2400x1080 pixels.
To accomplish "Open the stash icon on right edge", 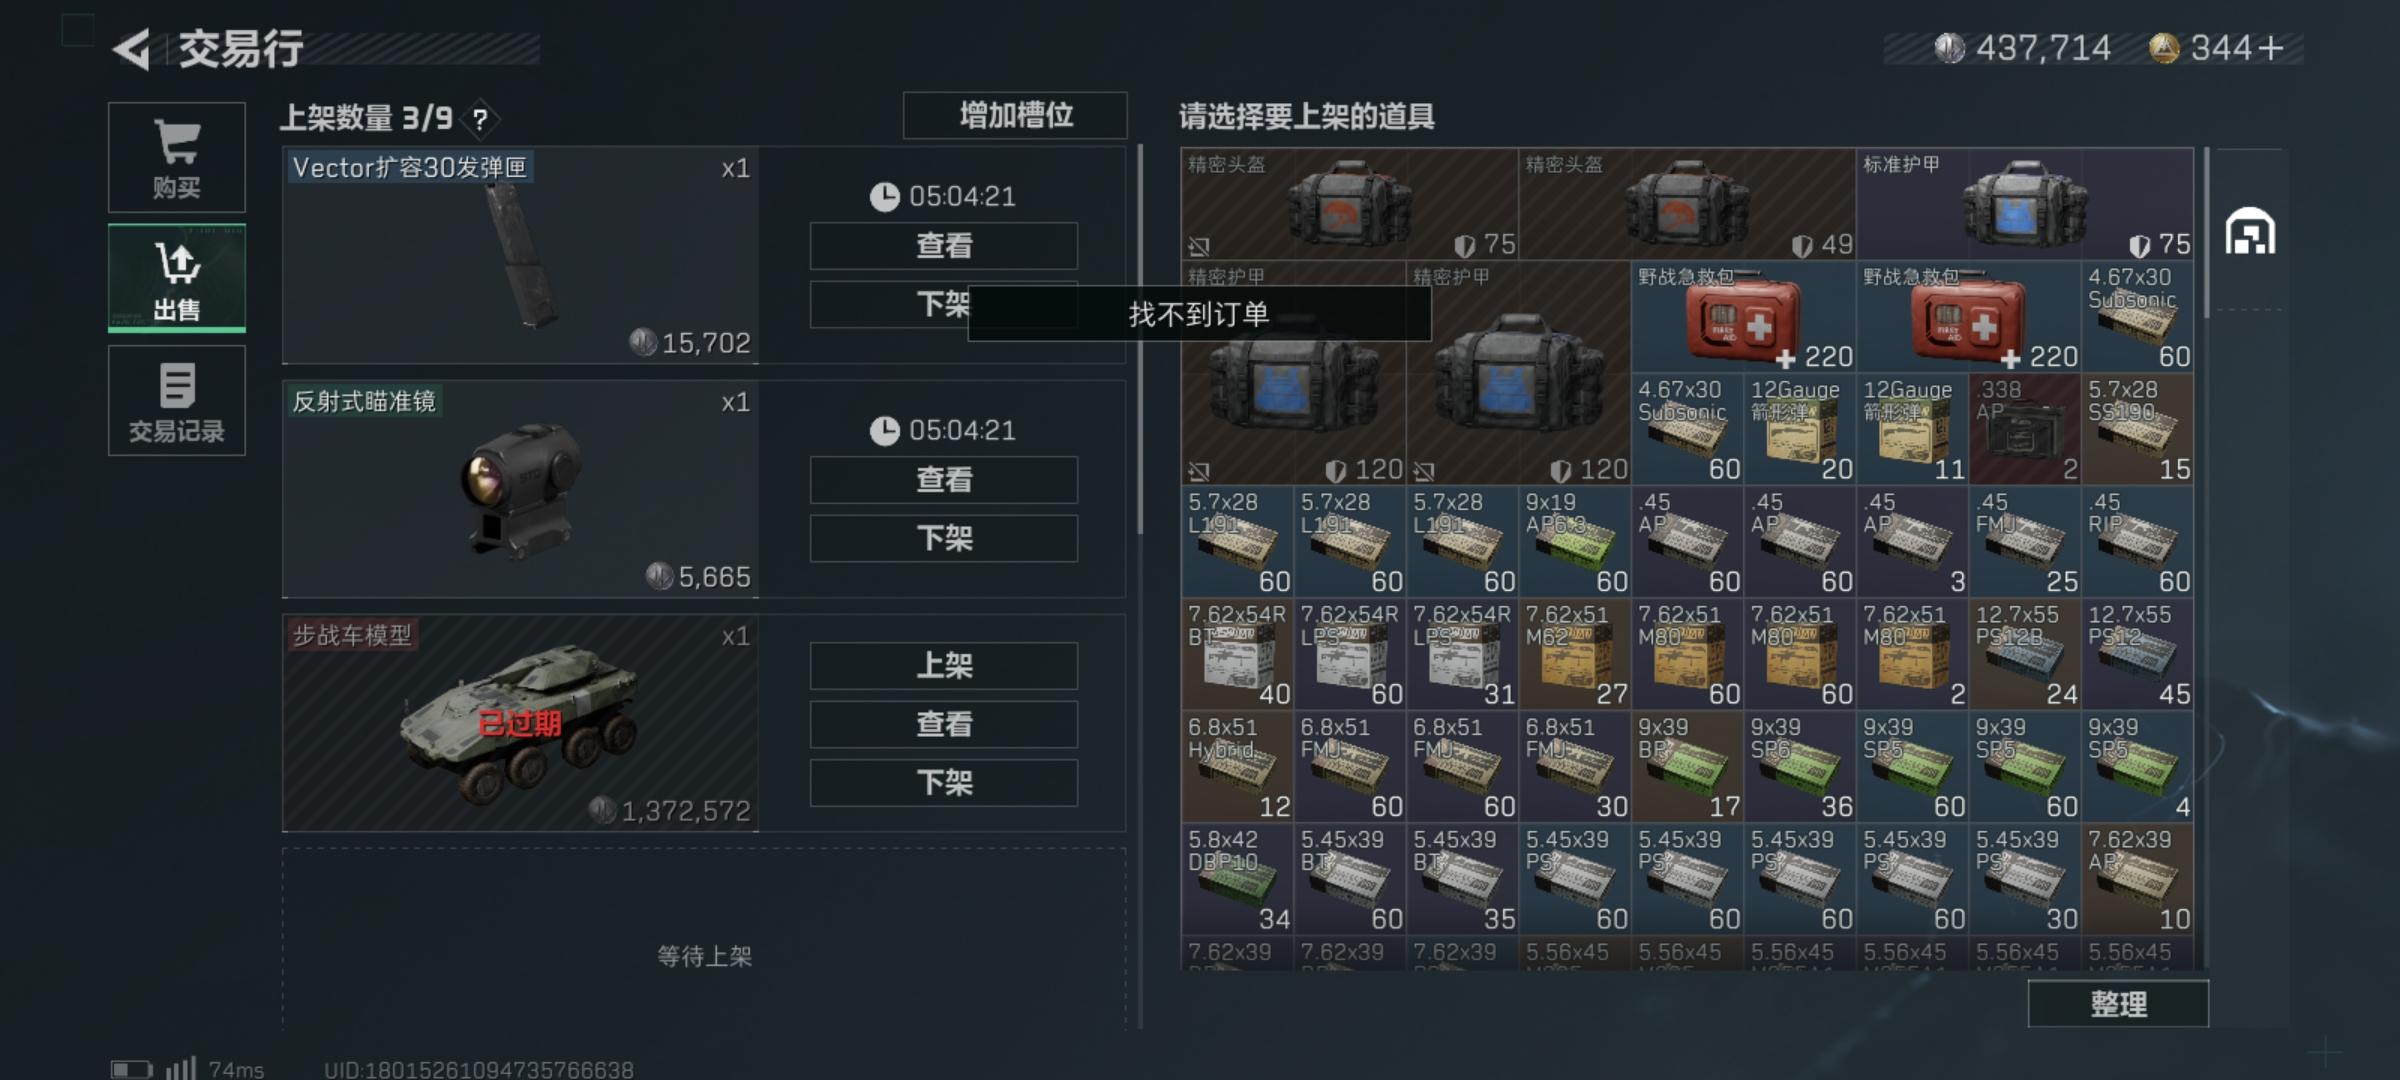I will [x=2250, y=232].
